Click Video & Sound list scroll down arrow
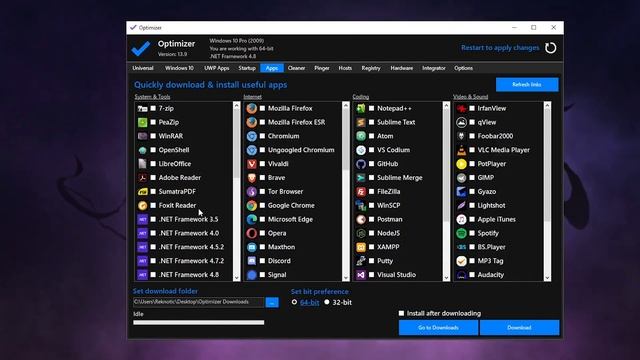Viewport: 640px width, 360px height. coord(547,278)
